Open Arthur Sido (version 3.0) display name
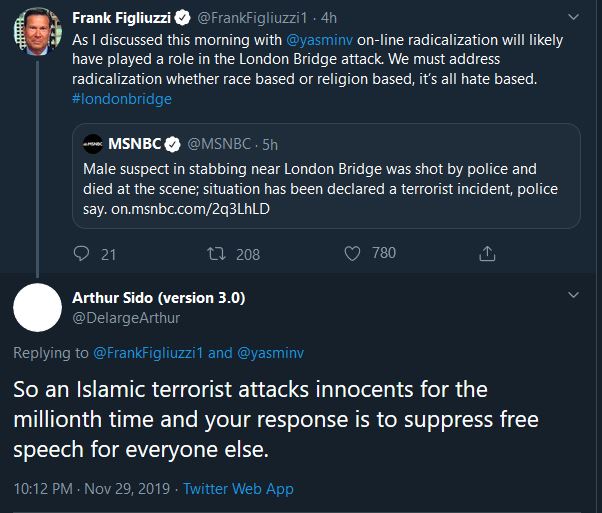The height and width of the screenshot is (513, 602). [x=158, y=297]
